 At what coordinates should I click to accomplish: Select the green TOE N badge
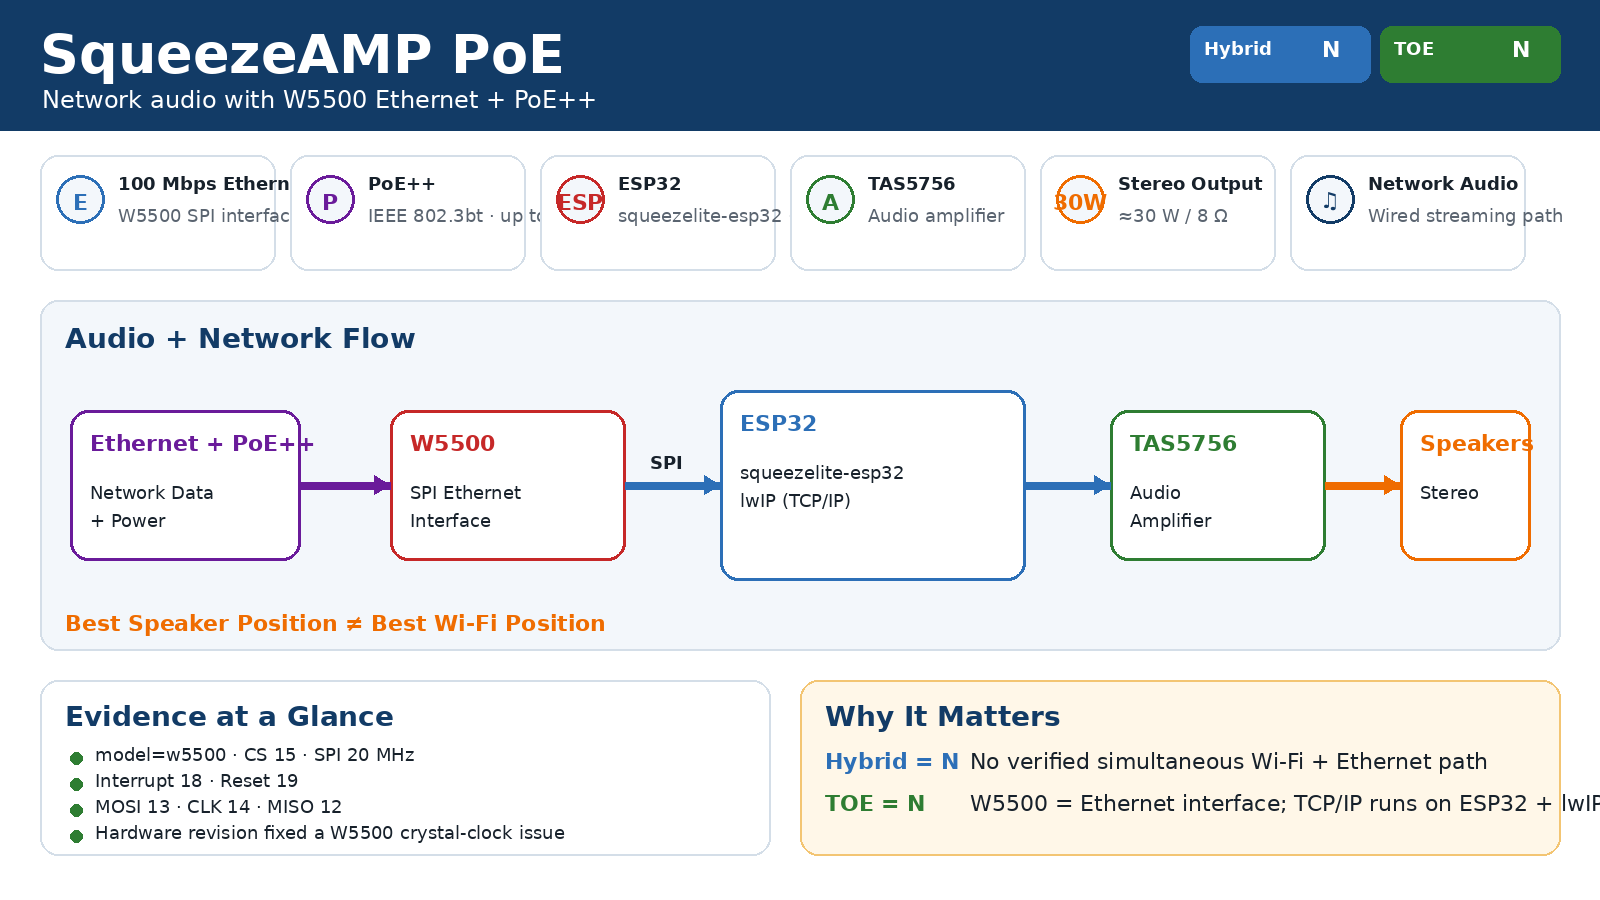pyautogui.click(x=1470, y=54)
